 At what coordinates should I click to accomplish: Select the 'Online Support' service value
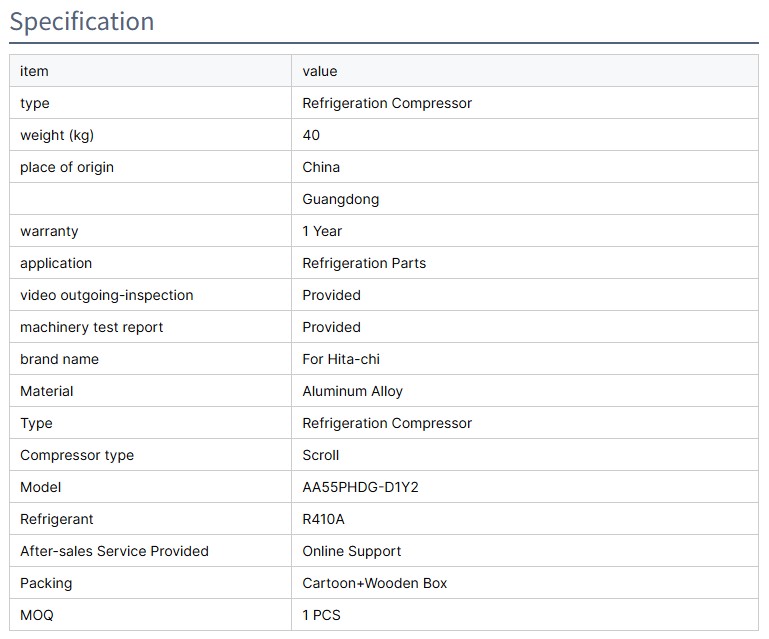coord(352,551)
